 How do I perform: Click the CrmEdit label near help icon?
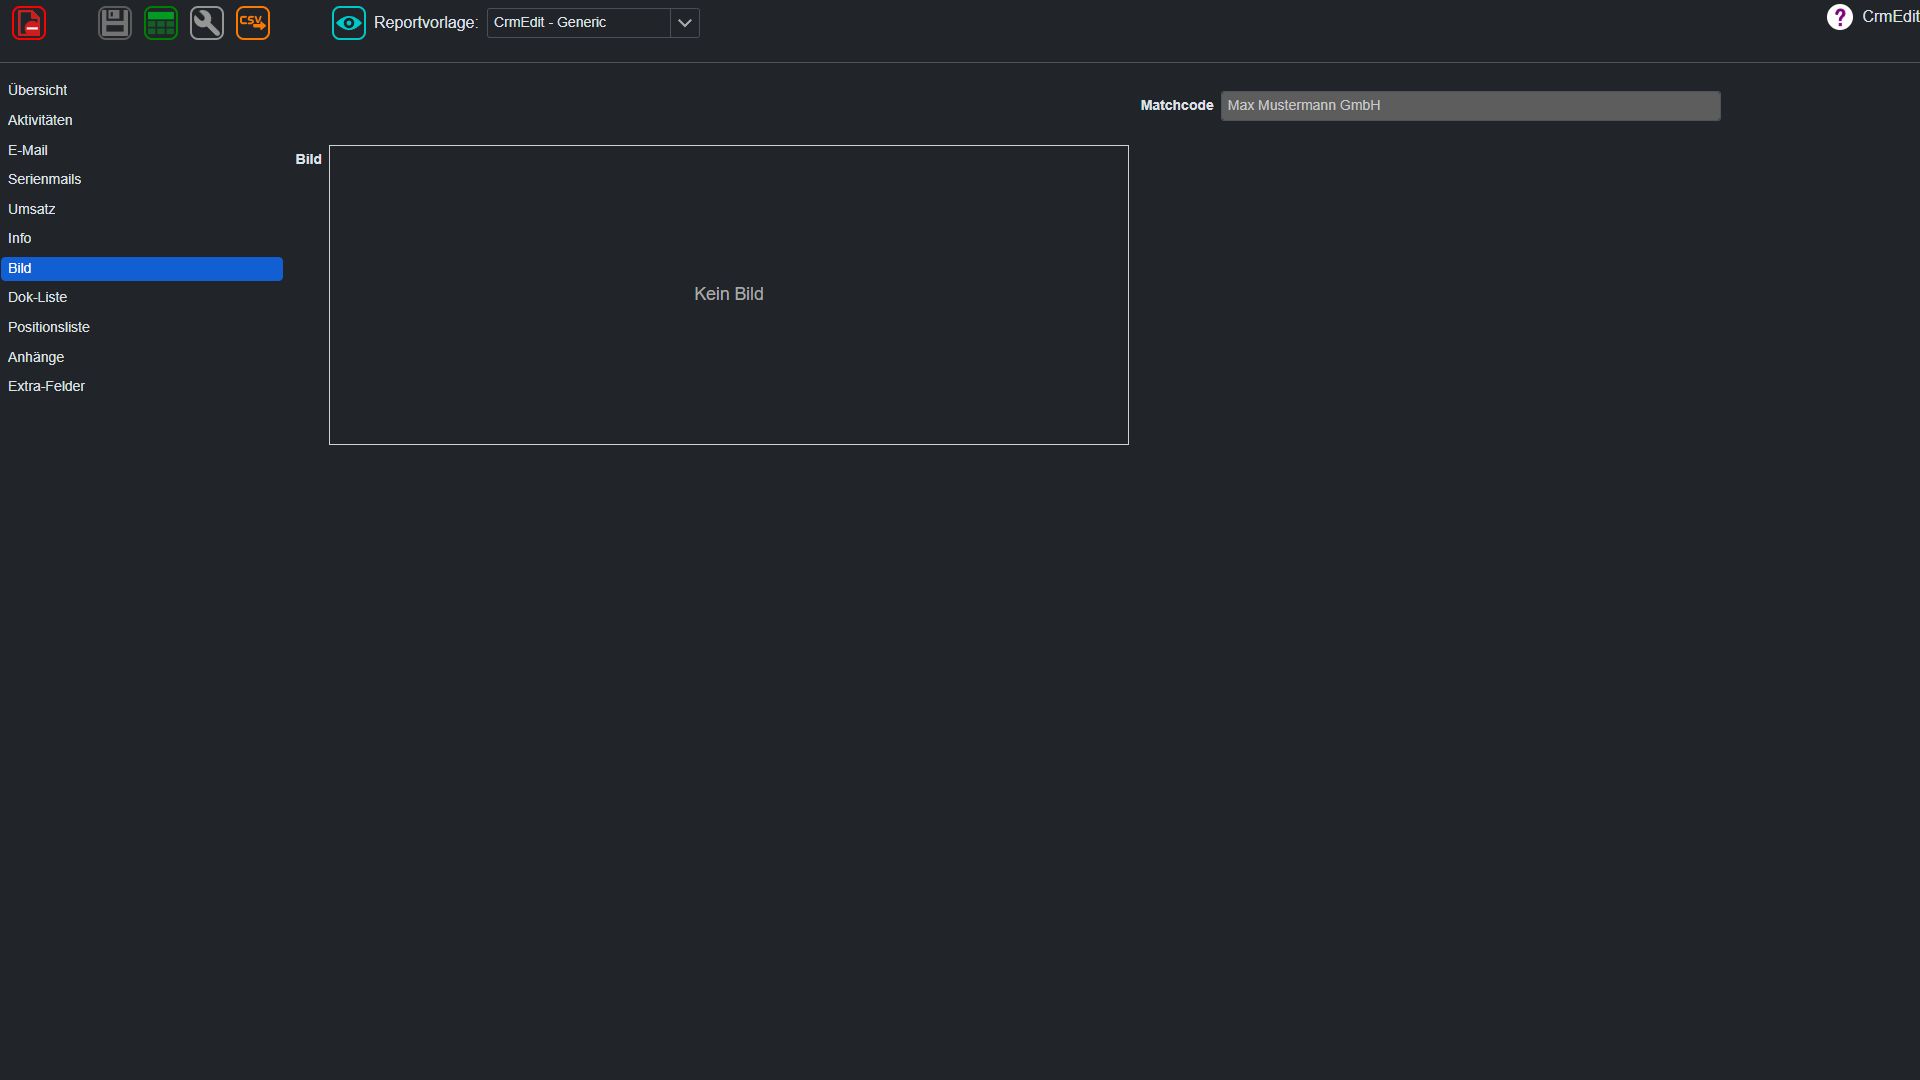1890,17
